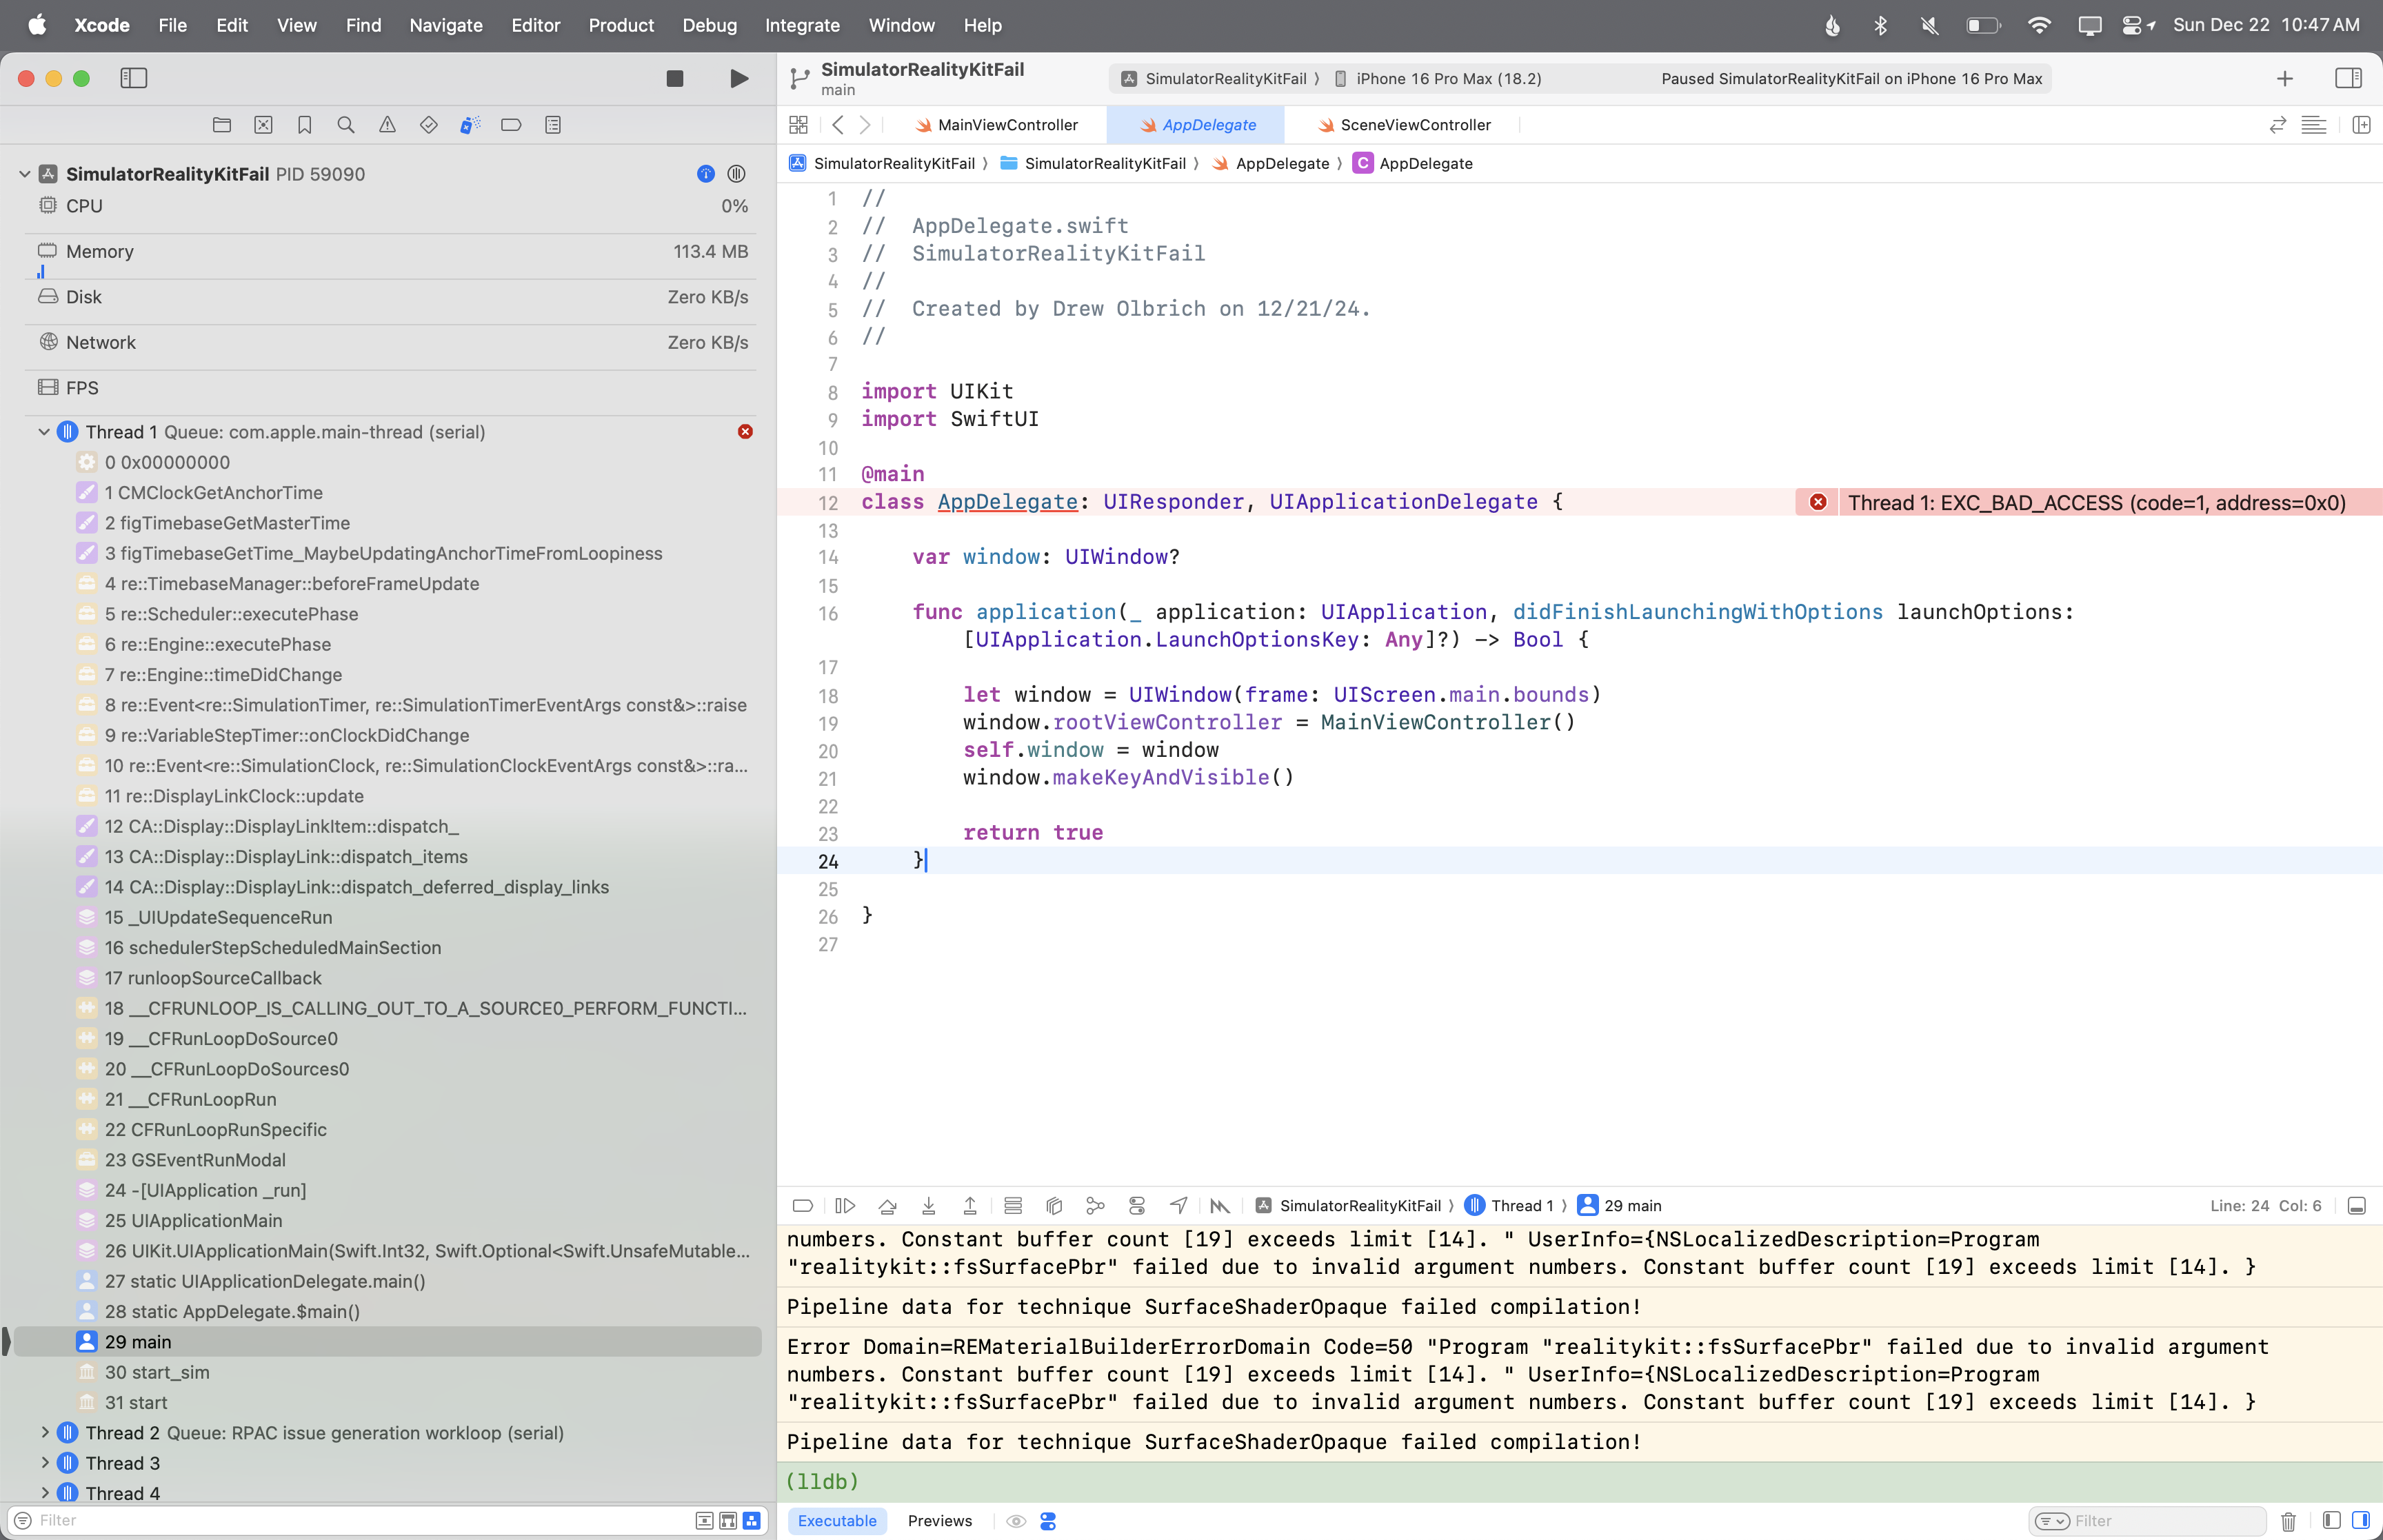Image resolution: width=2383 pixels, height=1540 pixels.
Task: Select the AppDelegate editor tab
Action: (x=1197, y=125)
